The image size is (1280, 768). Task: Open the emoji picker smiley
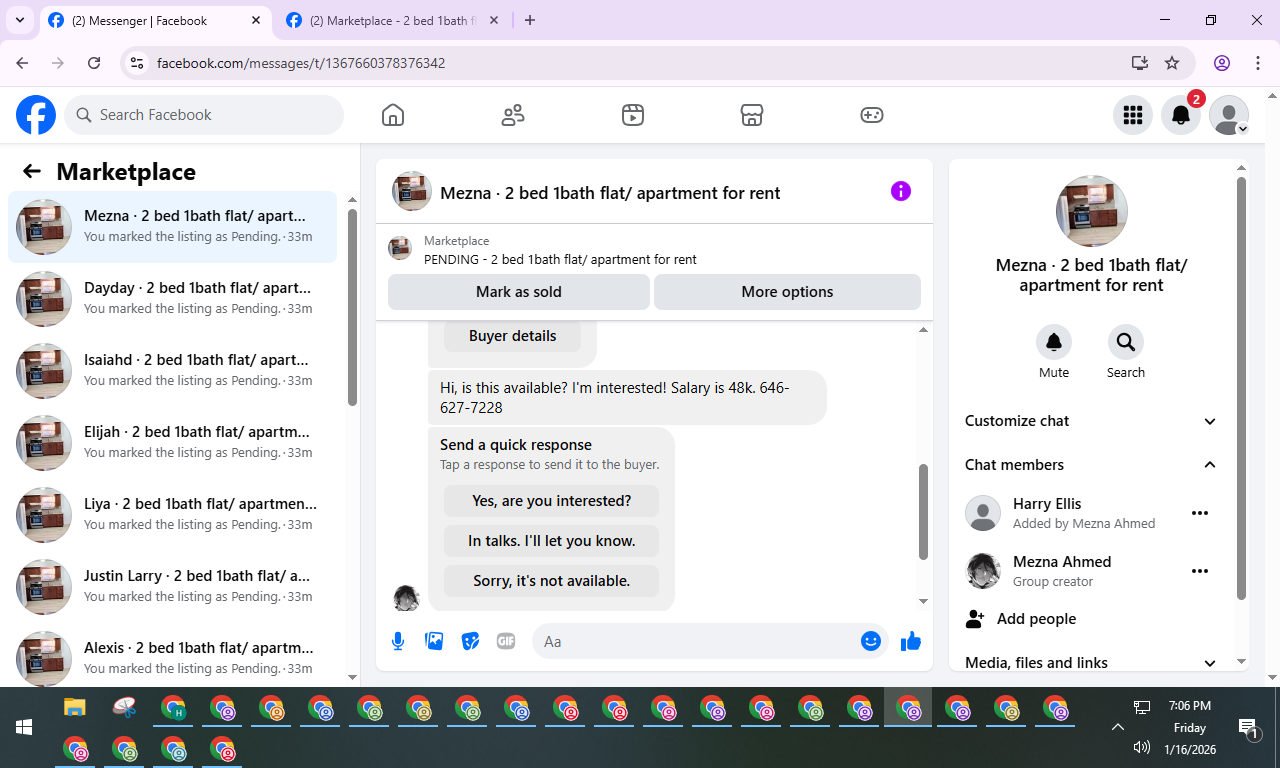(871, 641)
